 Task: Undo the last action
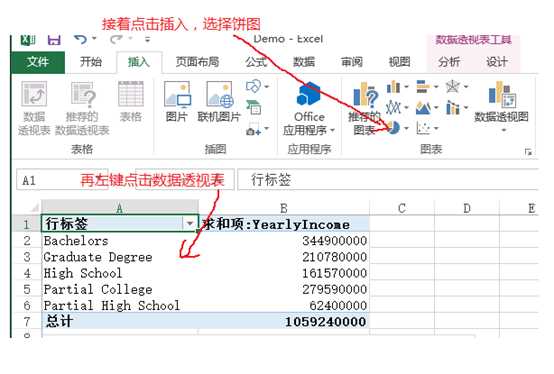point(81,39)
